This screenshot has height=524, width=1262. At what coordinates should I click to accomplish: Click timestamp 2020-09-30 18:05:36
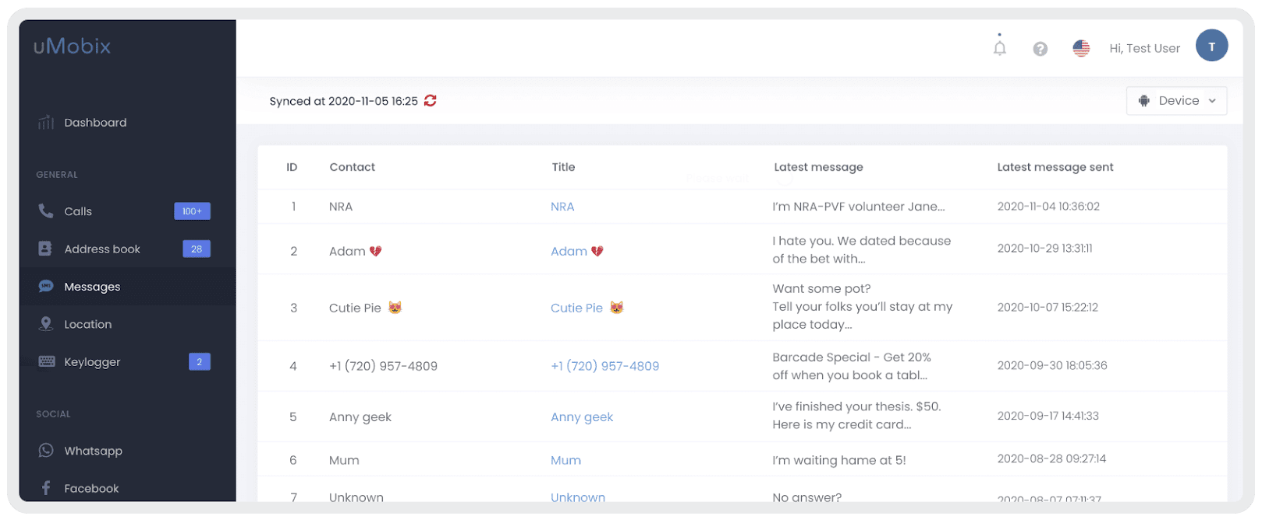click(x=1052, y=365)
